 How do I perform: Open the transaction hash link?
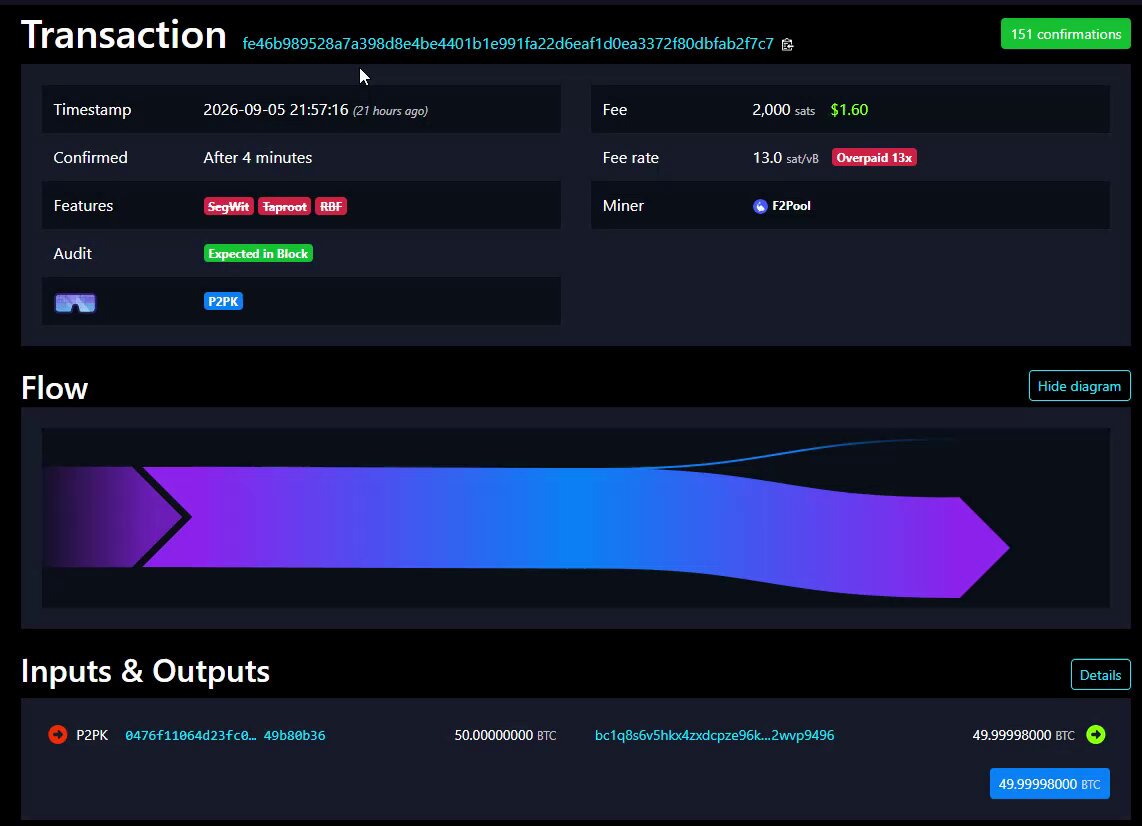pos(508,44)
